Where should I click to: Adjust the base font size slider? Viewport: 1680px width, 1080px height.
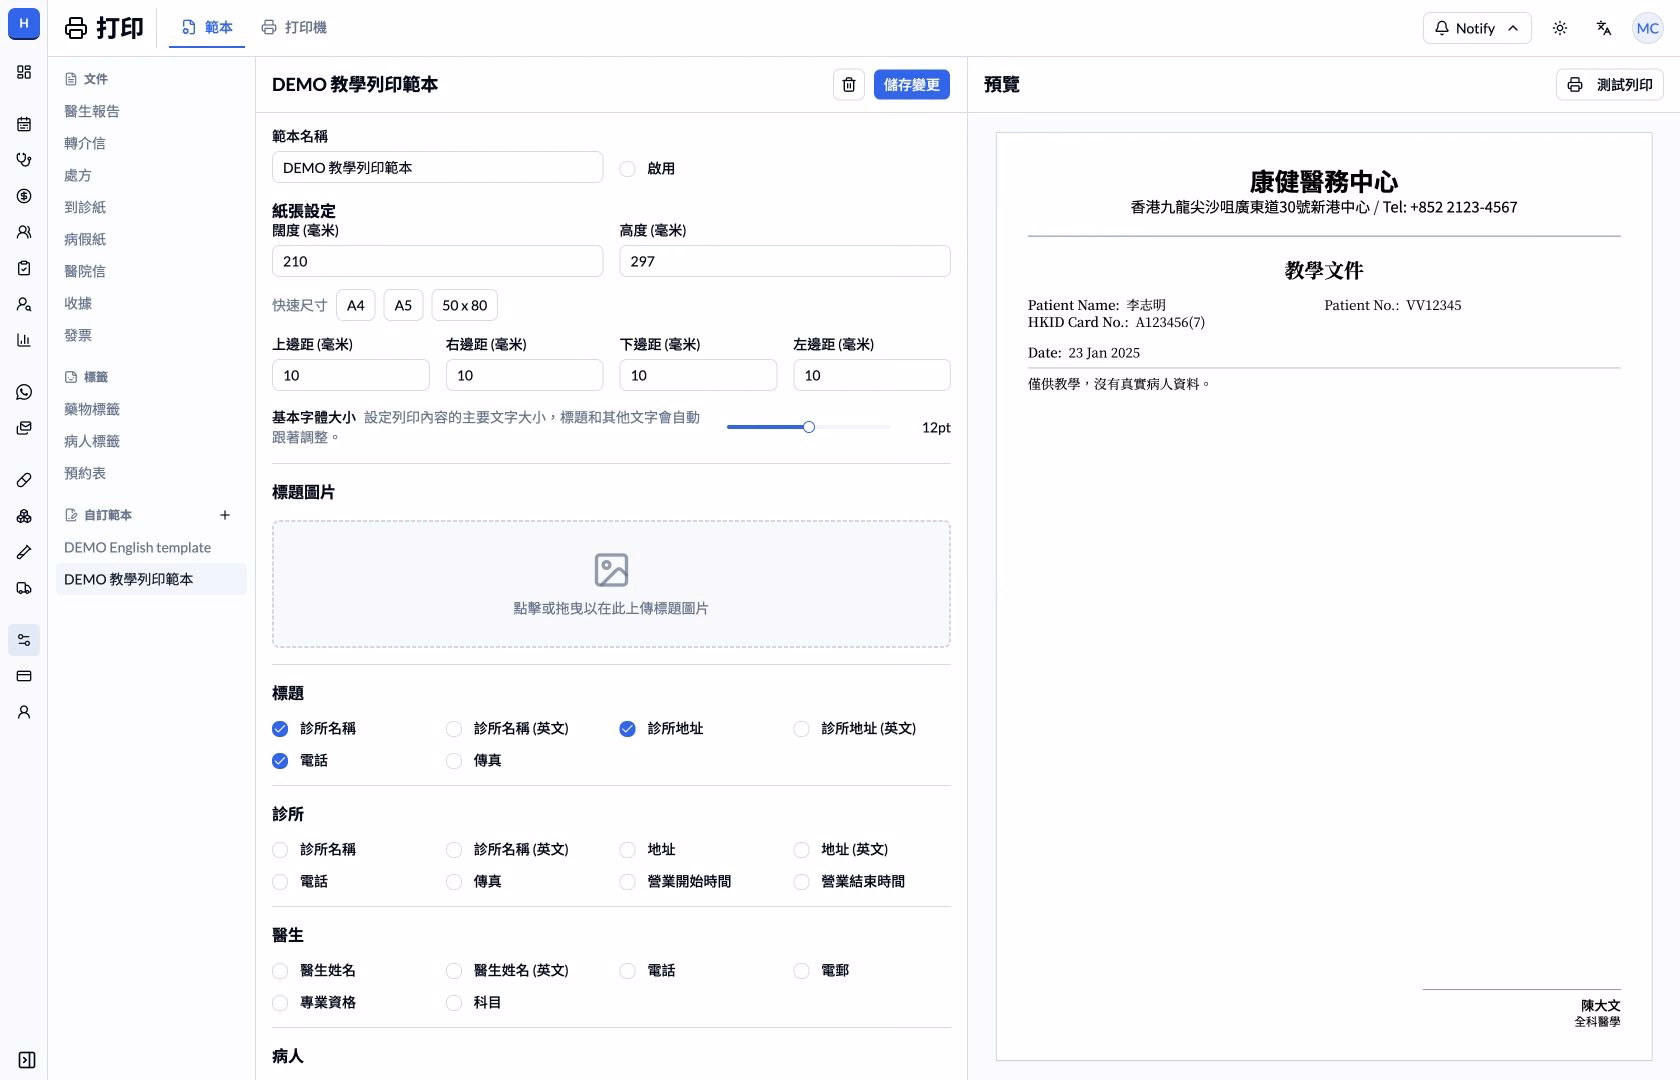click(x=809, y=427)
